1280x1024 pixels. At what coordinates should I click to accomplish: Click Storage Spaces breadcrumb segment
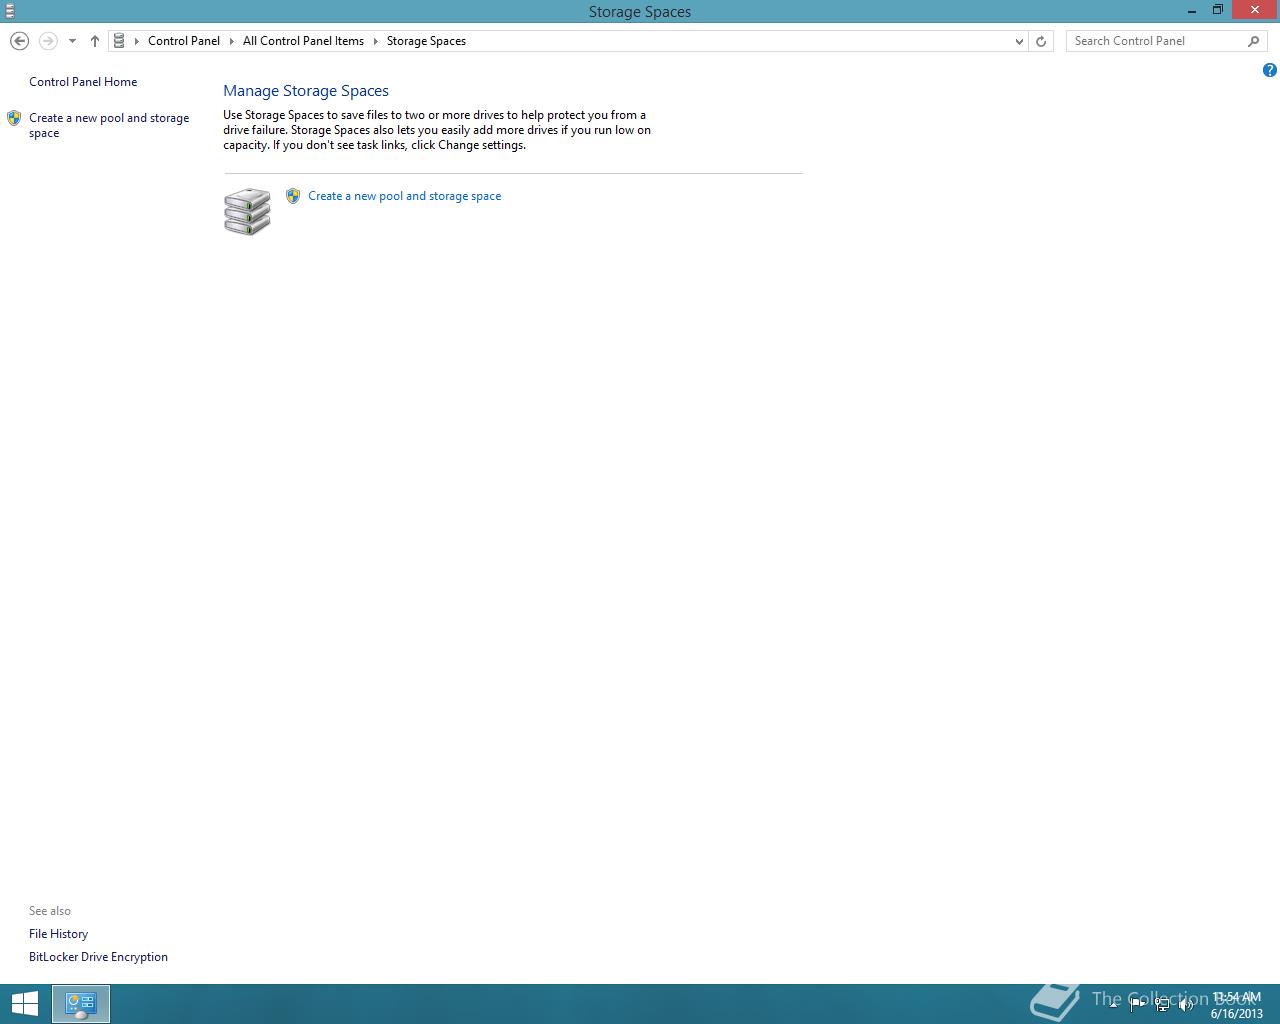[426, 41]
